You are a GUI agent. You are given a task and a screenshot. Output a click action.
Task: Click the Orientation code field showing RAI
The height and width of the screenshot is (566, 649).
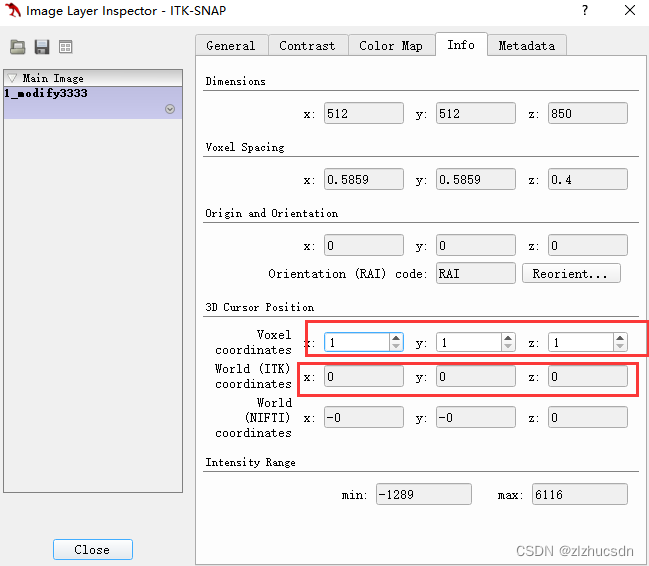click(x=476, y=273)
